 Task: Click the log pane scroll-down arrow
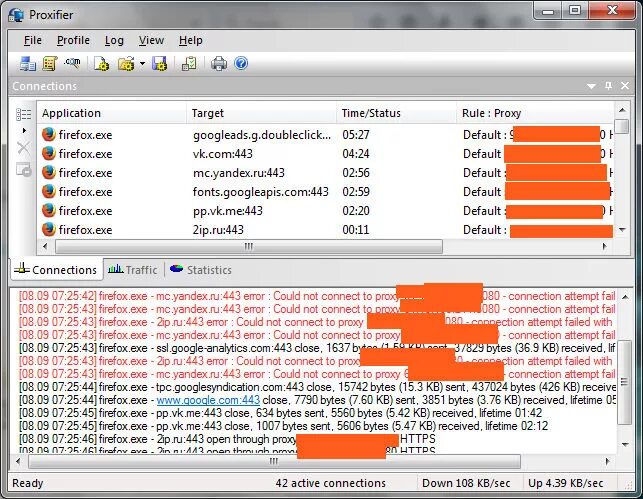click(x=625, y=444)
